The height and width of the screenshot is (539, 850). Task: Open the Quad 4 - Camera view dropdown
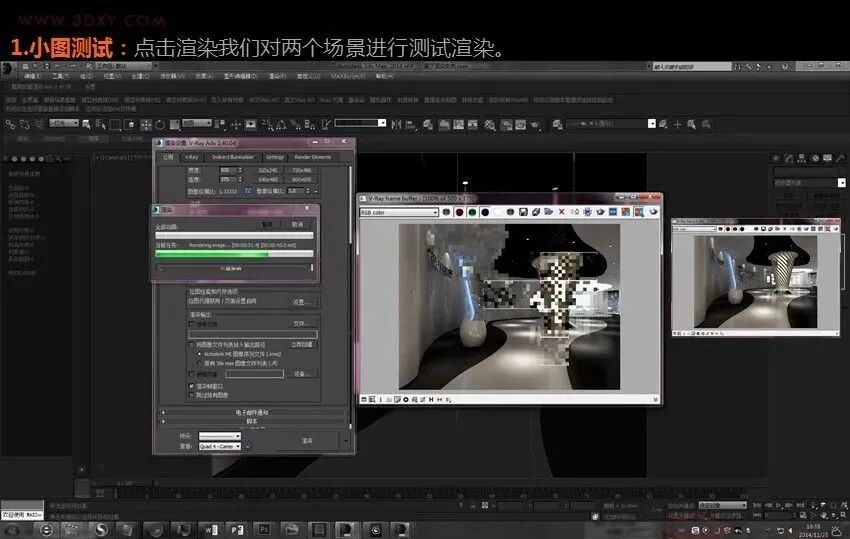point(220,446)
